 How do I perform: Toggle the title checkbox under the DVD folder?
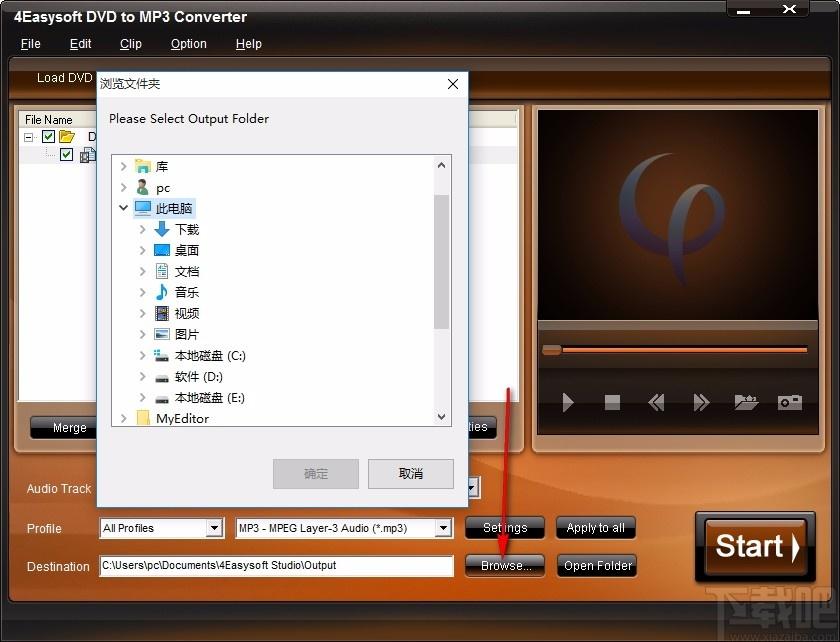66,155
